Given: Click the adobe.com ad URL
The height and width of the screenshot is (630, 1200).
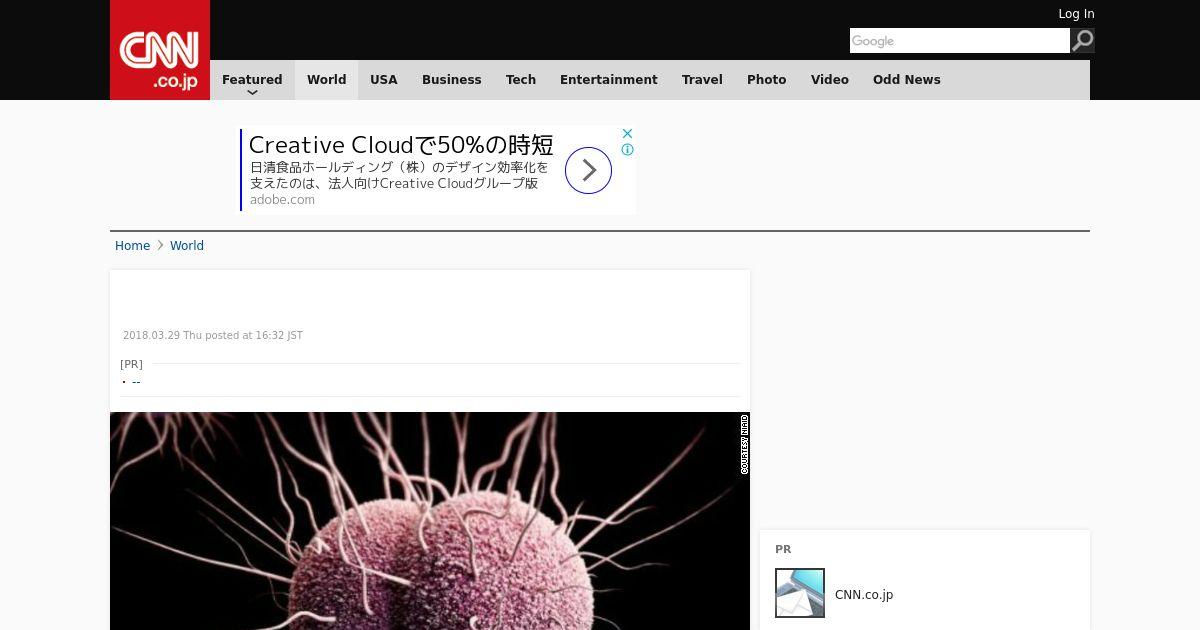Looking at the screenshot, I should click(x=282, y=200).
